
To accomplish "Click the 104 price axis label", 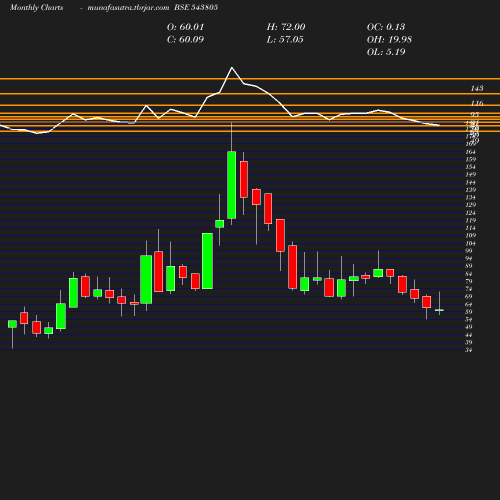I will point(471,243).
